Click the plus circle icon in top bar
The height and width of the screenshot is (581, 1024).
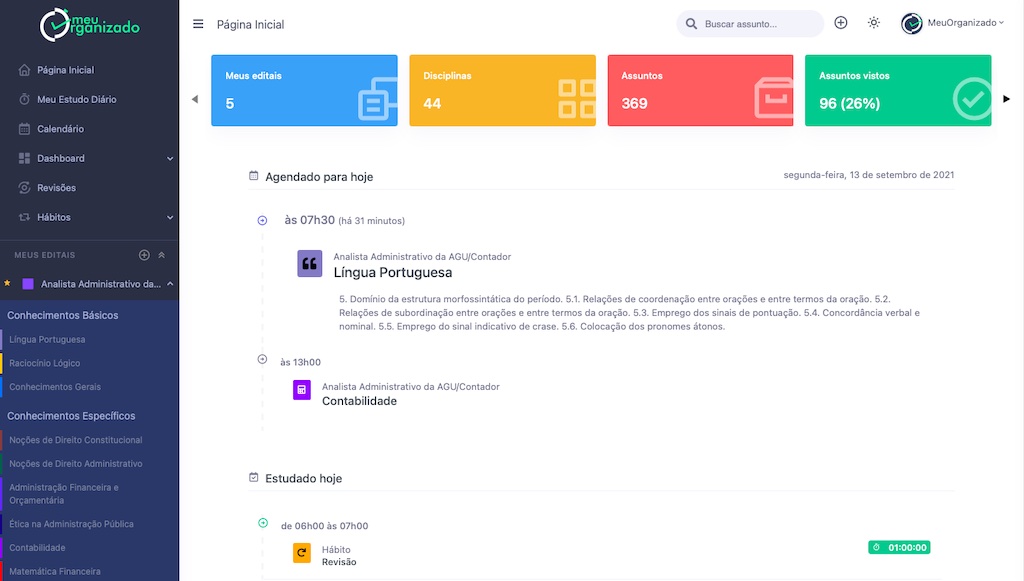(x=840, y=23)
